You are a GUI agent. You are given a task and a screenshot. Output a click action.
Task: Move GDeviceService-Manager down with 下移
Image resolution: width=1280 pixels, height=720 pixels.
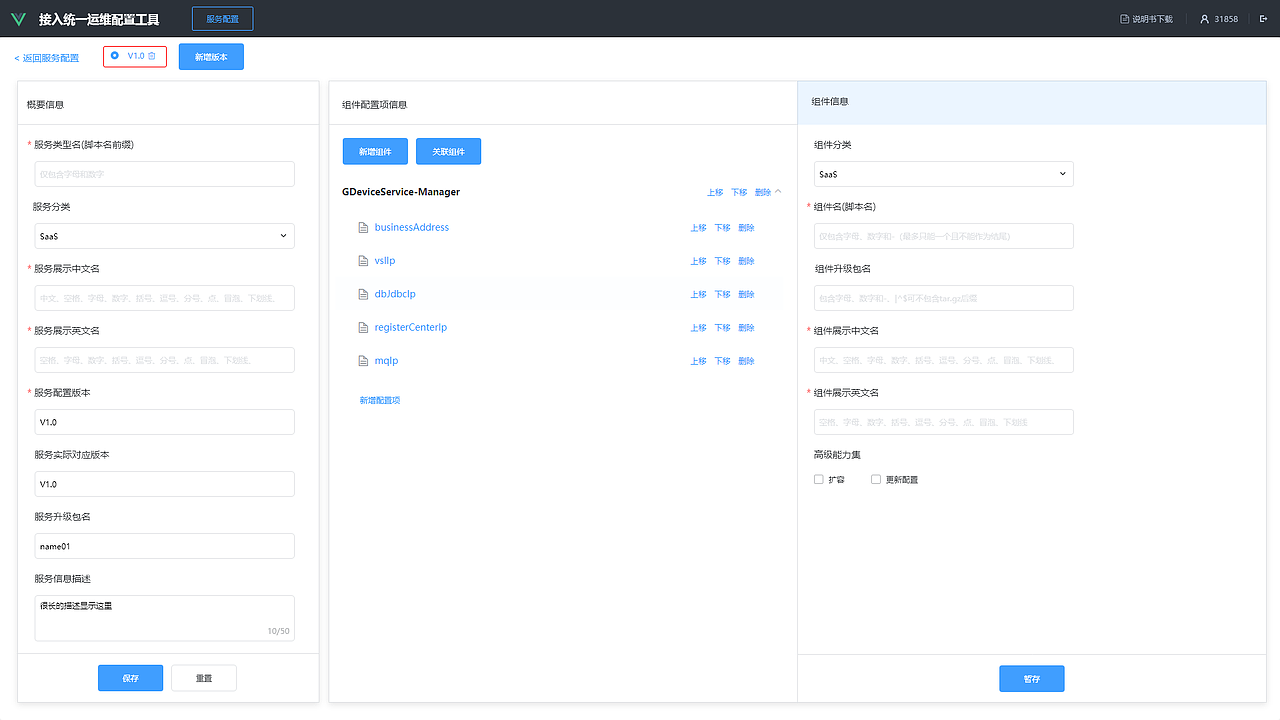739,192
